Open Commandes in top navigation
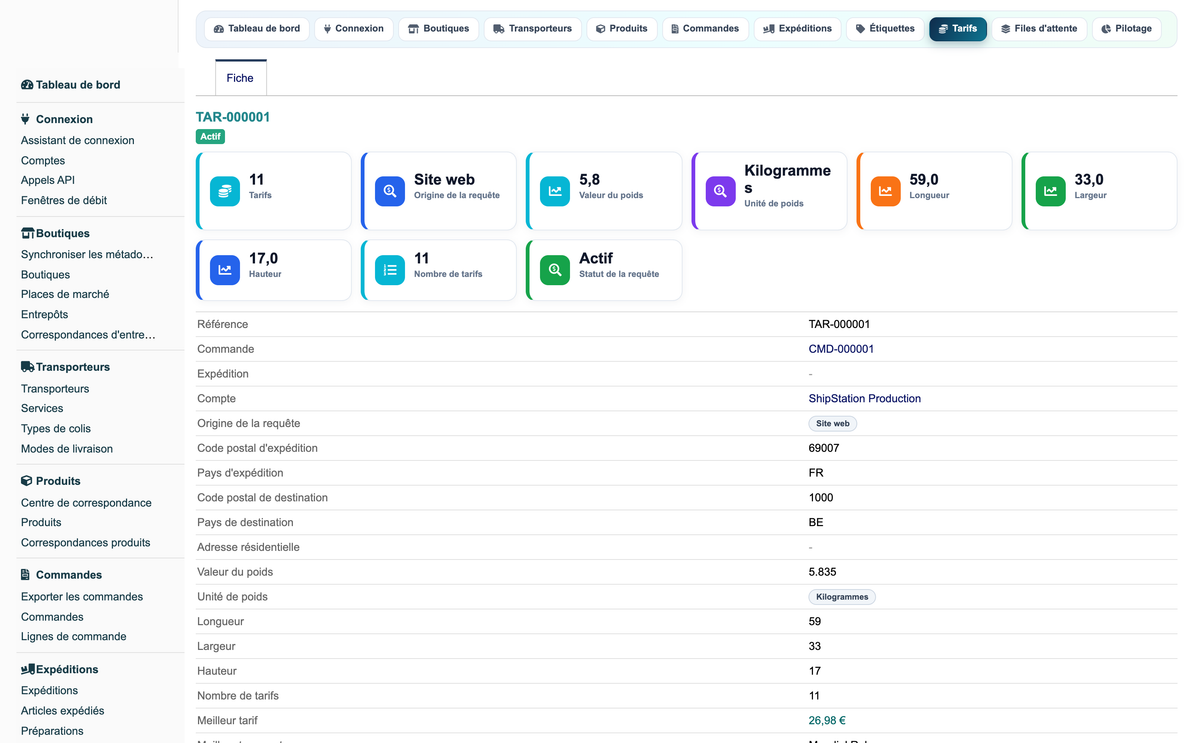The width and height of the screenshot is (1200, 743). 705,29
